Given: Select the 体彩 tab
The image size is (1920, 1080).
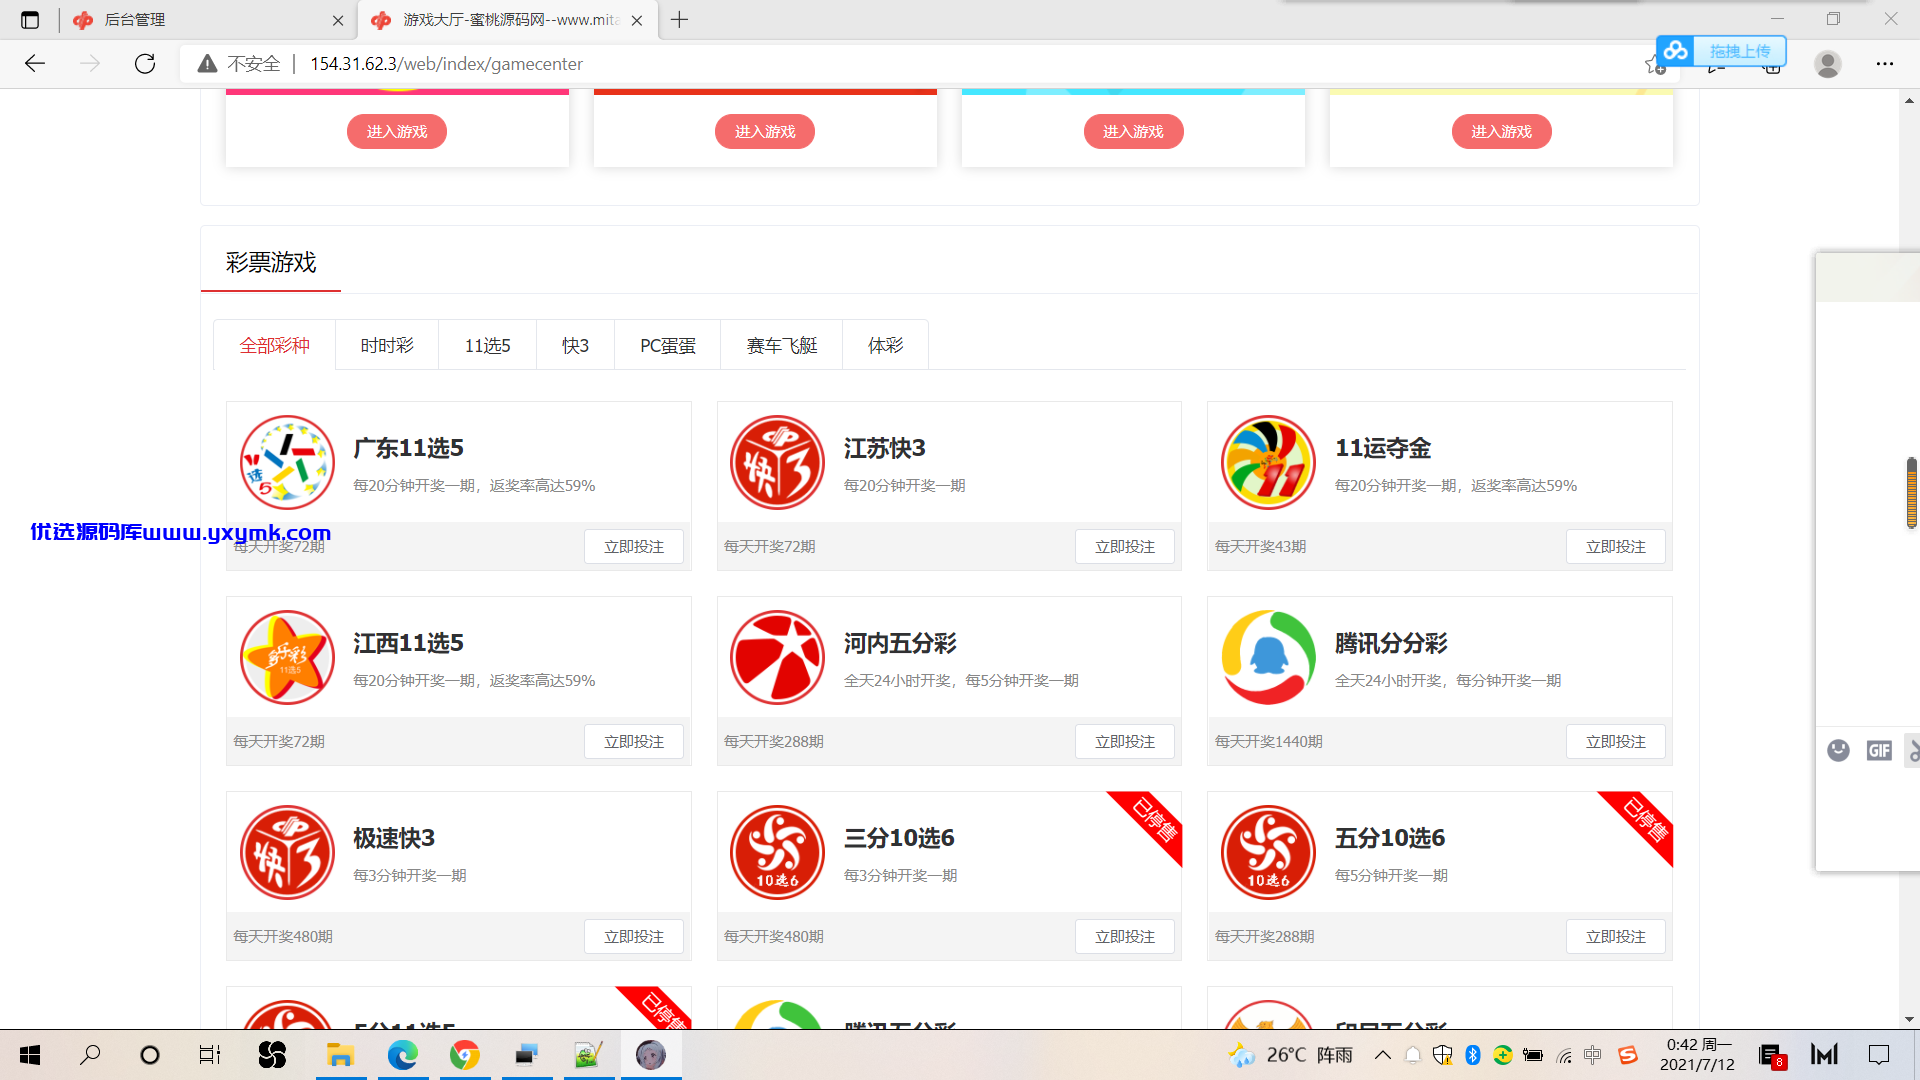Looking at the screenshot, I should [885, 346].
